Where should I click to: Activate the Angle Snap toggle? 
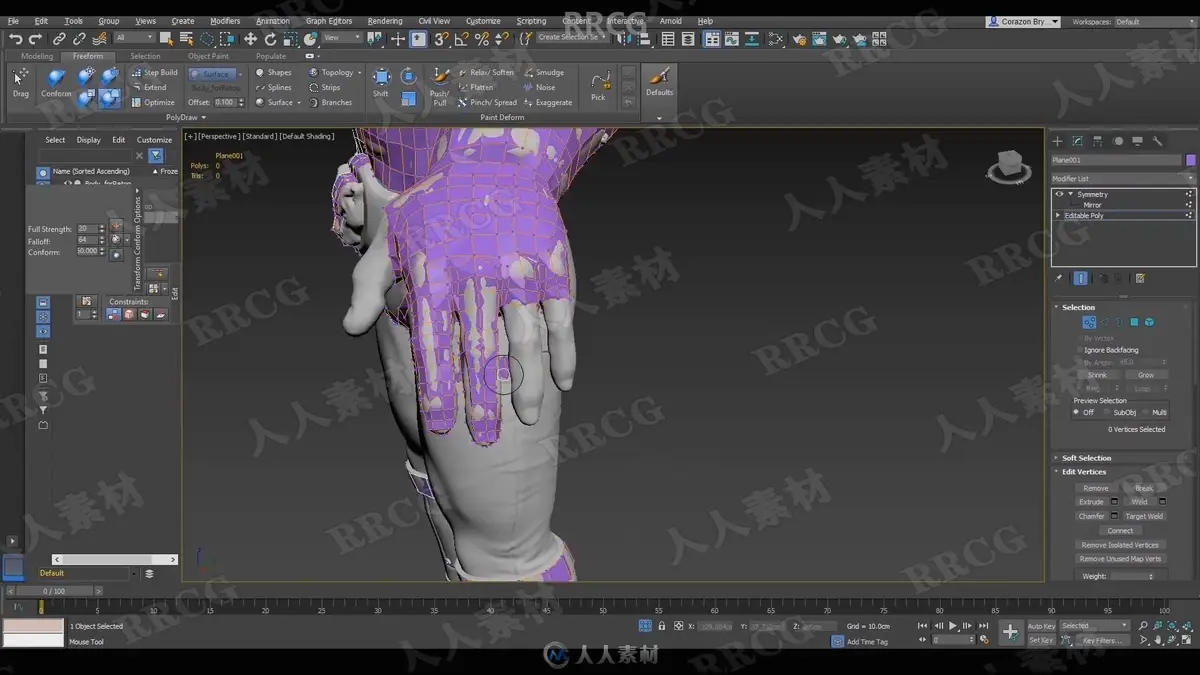pos(461,39)
